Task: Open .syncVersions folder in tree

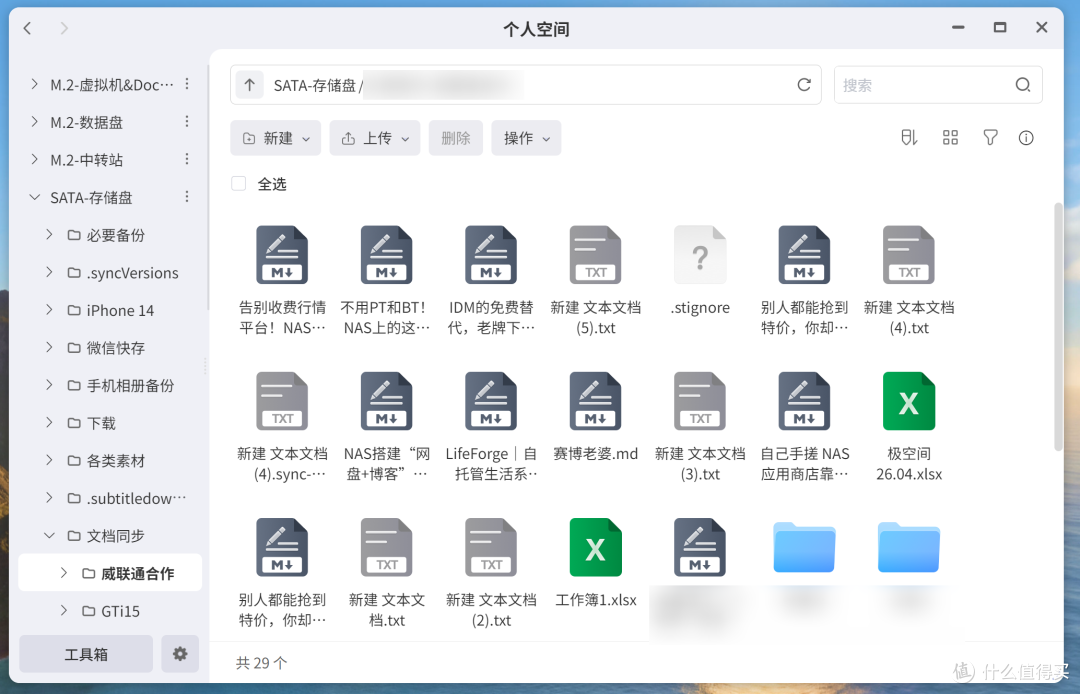Action: pyautogui.click(x=132, y=273)
